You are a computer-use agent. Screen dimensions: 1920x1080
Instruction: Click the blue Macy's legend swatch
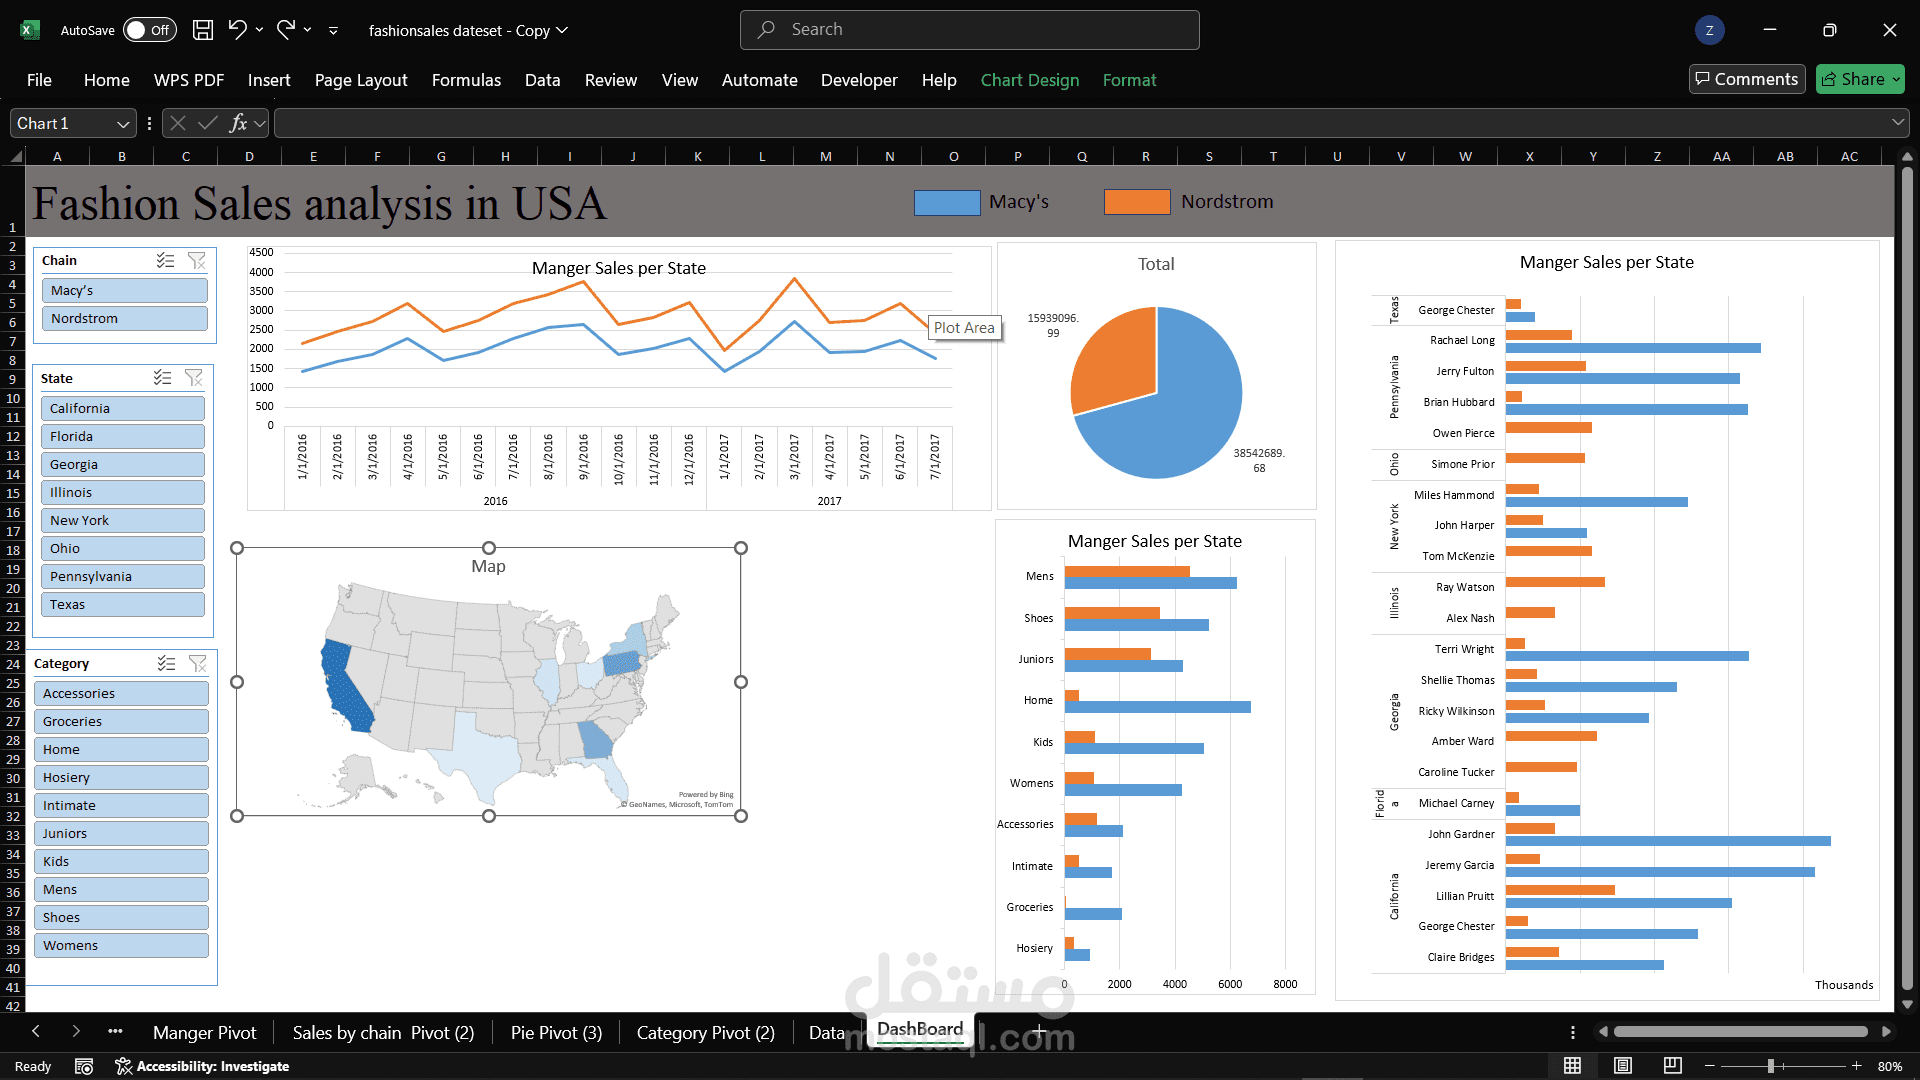click(947, 202)
